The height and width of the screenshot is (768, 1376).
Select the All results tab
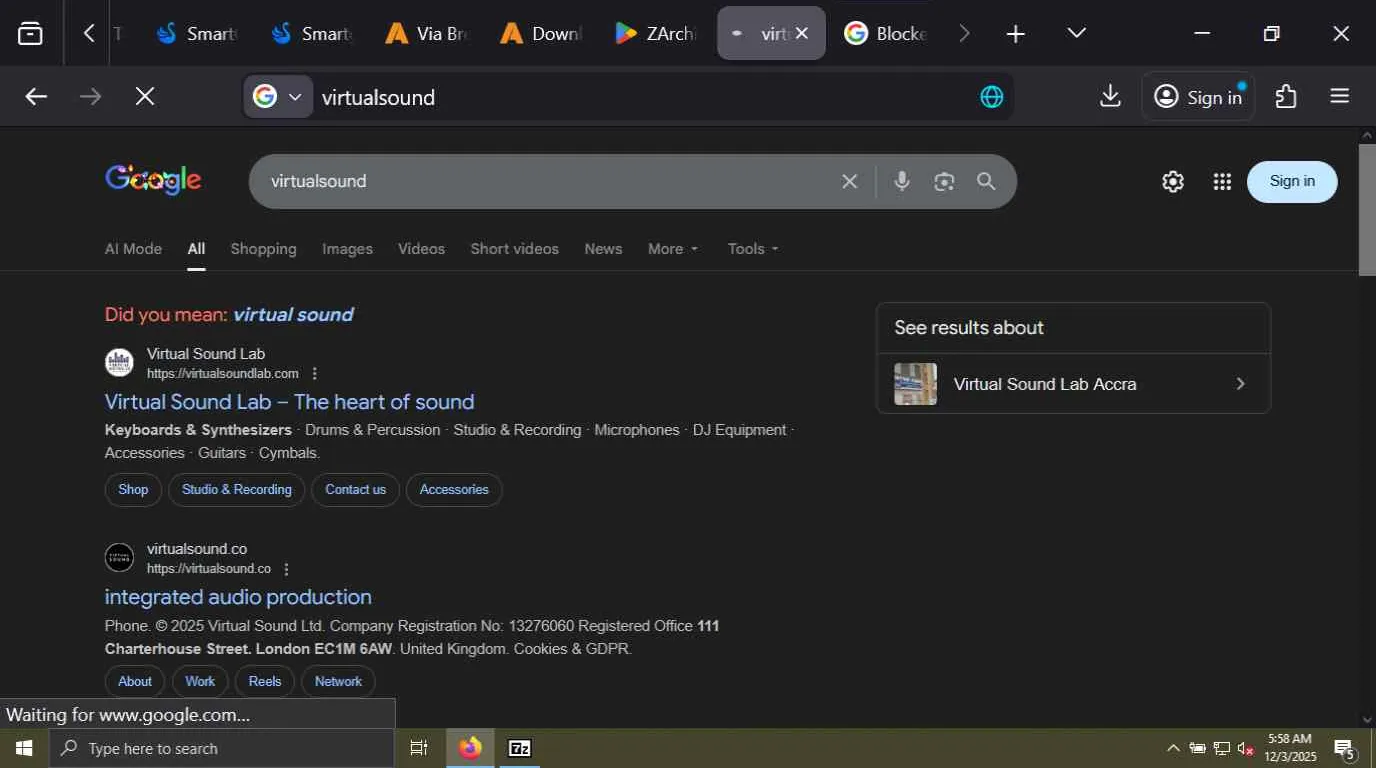coord(196,249)
